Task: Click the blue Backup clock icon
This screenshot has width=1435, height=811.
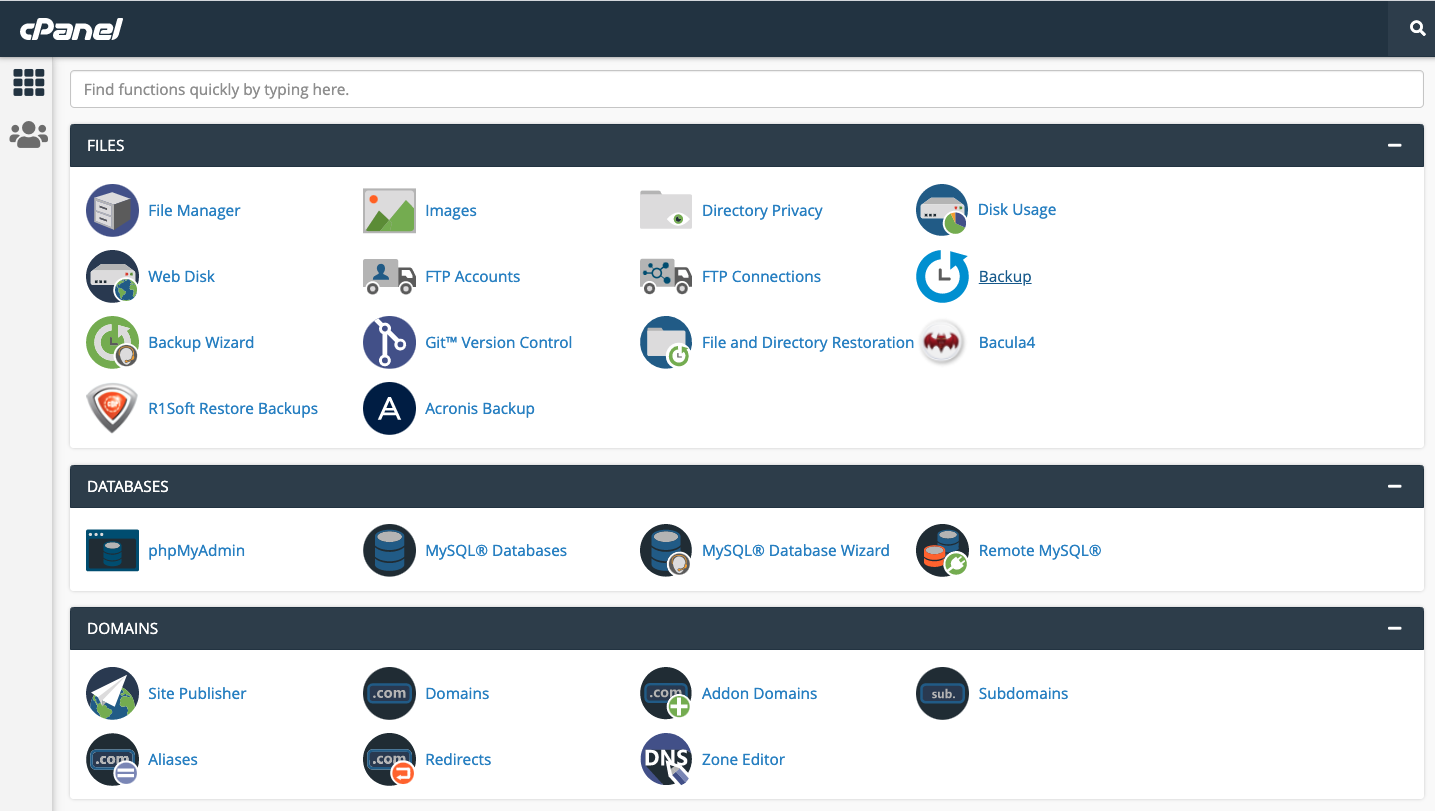Action: pyautogui.click(x=942, y=276)
